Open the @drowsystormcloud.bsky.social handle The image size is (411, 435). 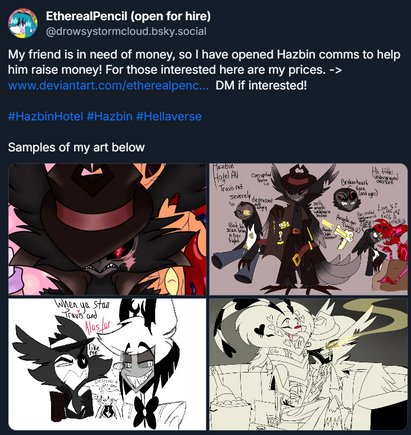(126, 31)
